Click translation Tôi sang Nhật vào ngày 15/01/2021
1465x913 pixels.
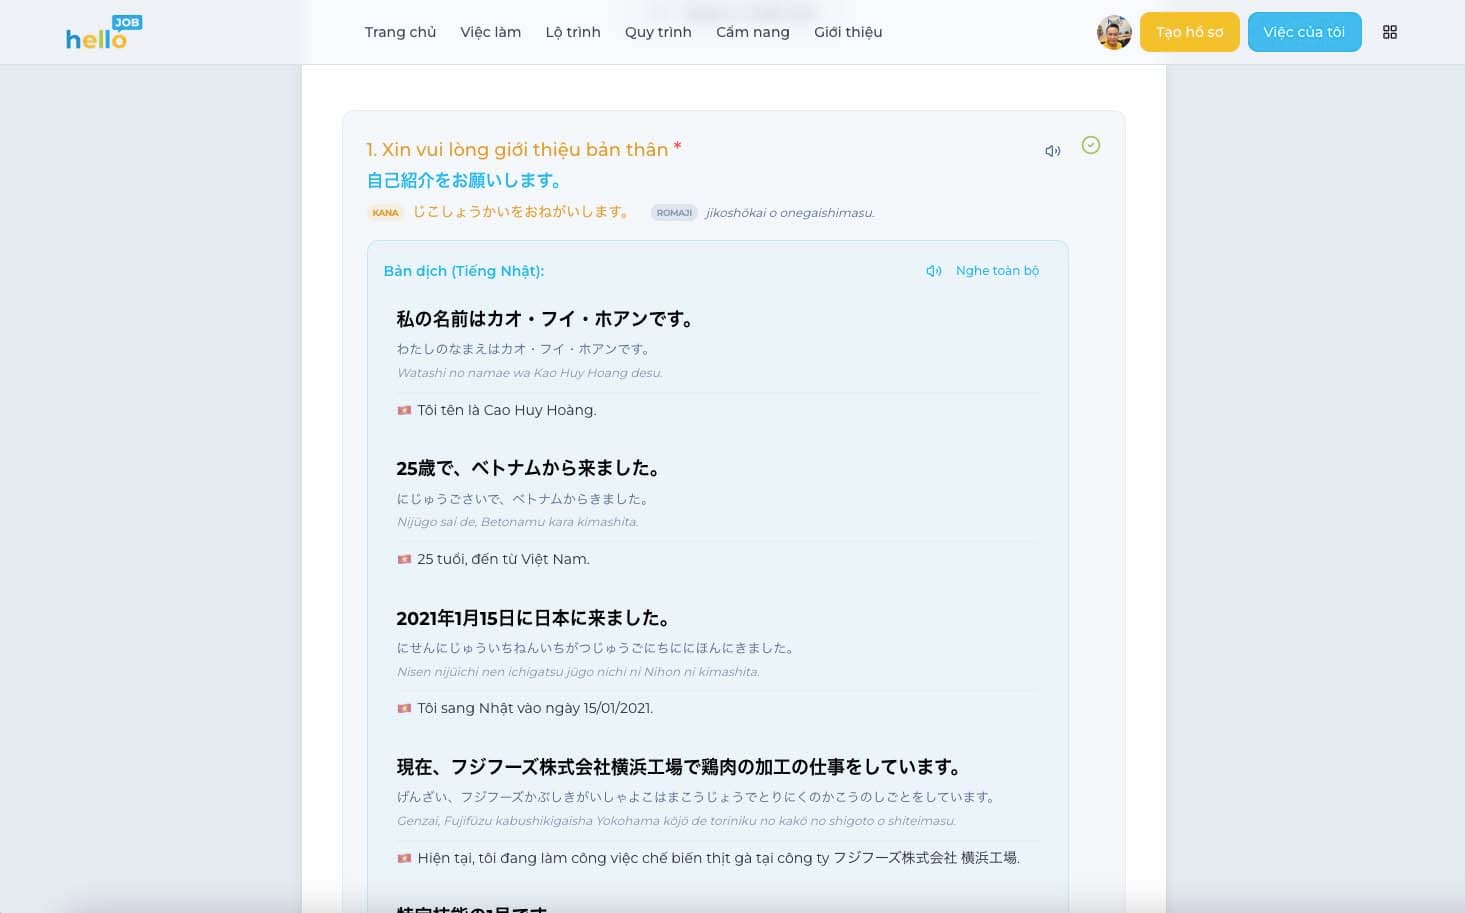coord(535,708)
